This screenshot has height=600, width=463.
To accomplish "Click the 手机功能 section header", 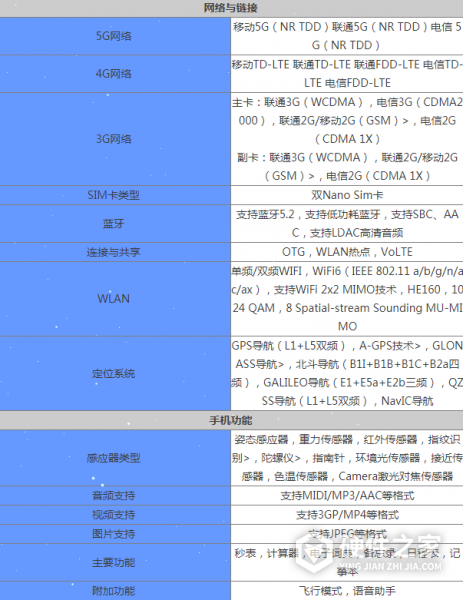I will 231,421.
